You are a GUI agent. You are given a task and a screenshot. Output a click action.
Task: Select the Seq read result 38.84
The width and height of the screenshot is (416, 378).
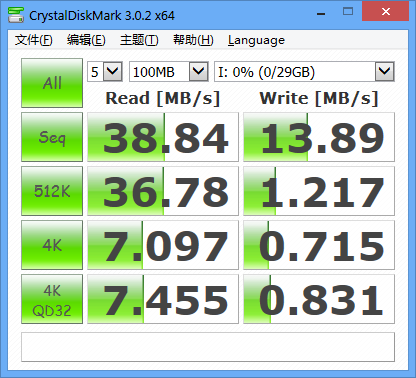point(163,137)
